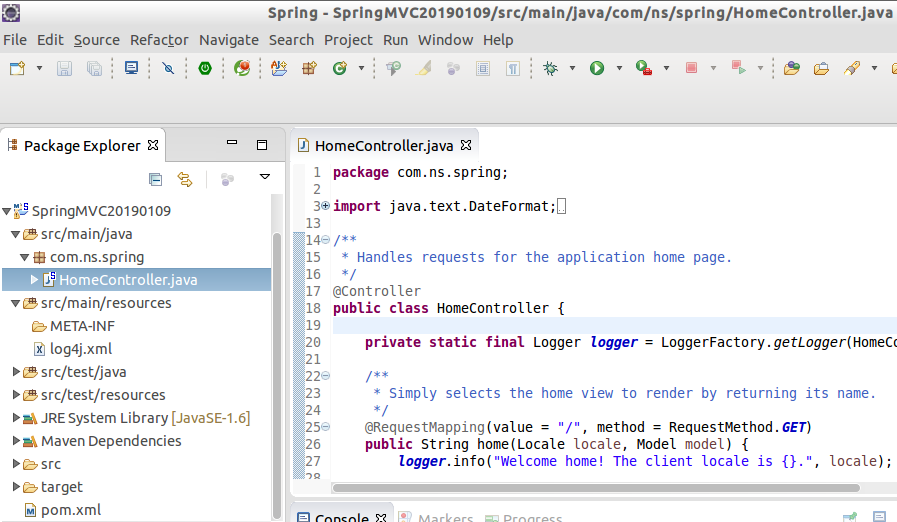Collapse the com.ns.spring package
The image size is (897, 522).
pos(25,258)
